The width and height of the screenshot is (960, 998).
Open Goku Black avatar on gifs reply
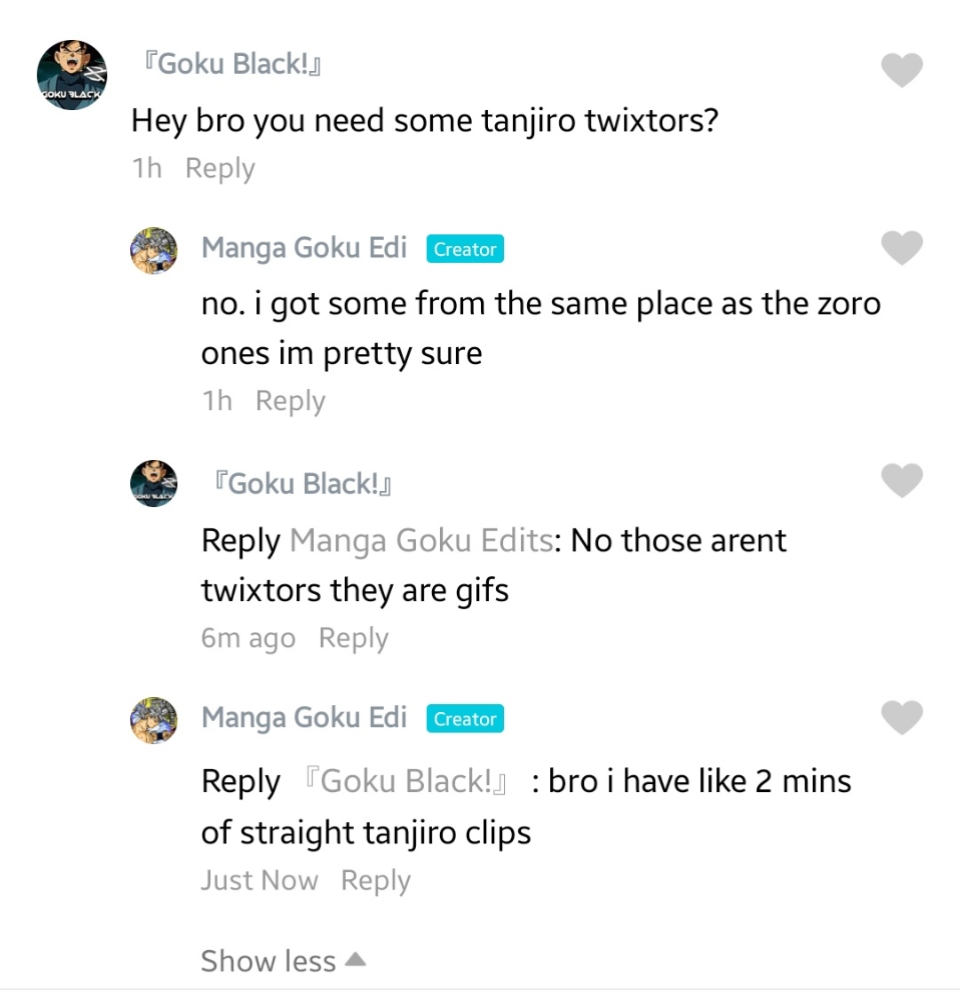[154, 484]
